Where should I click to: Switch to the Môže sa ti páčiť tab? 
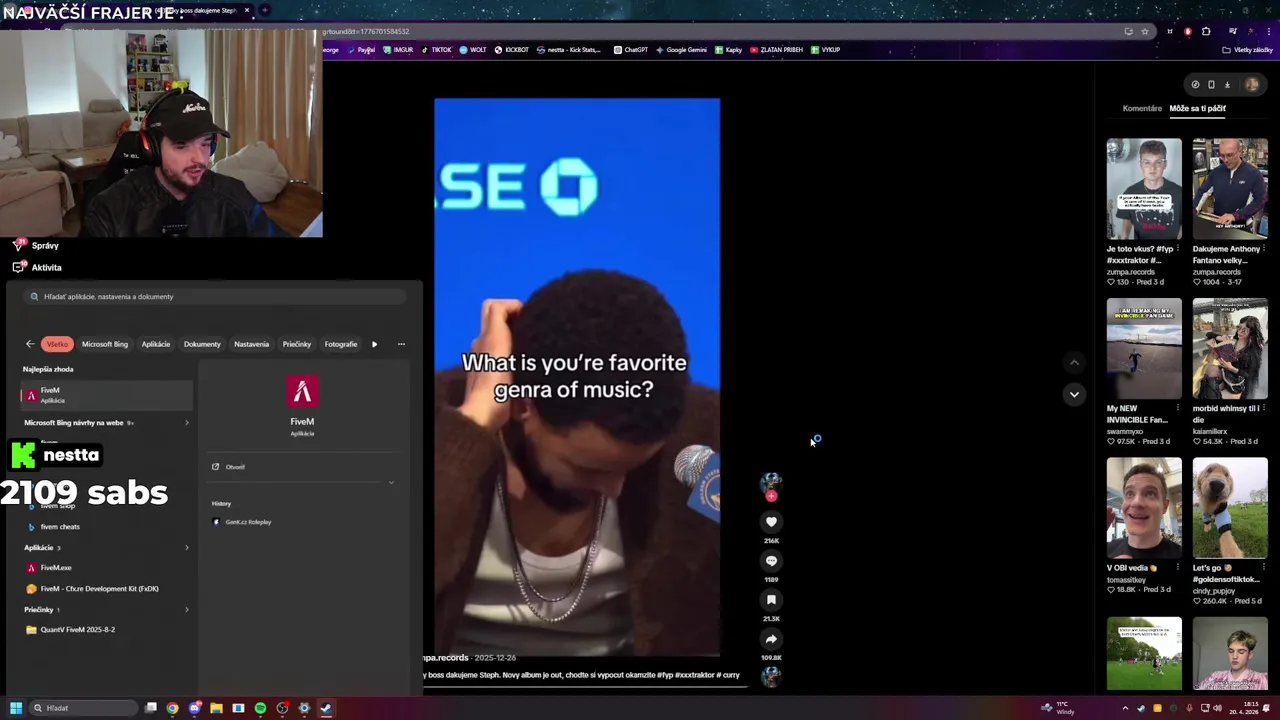[1197, 108]
